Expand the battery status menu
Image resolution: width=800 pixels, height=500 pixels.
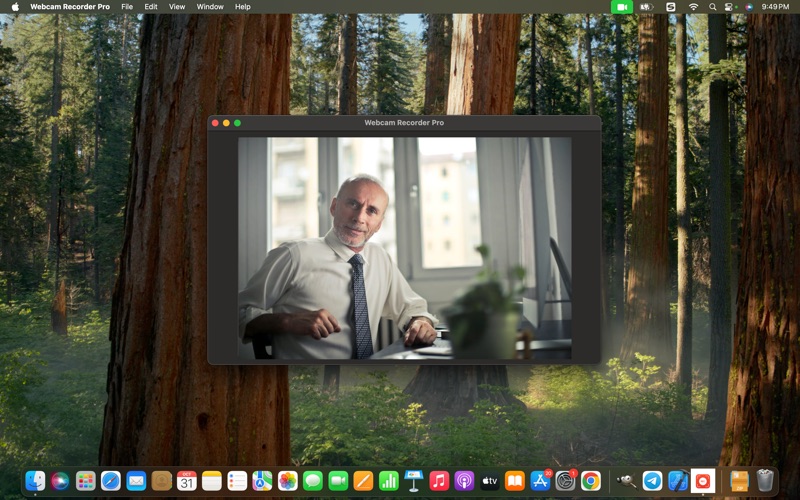click(x=647, y=7)
